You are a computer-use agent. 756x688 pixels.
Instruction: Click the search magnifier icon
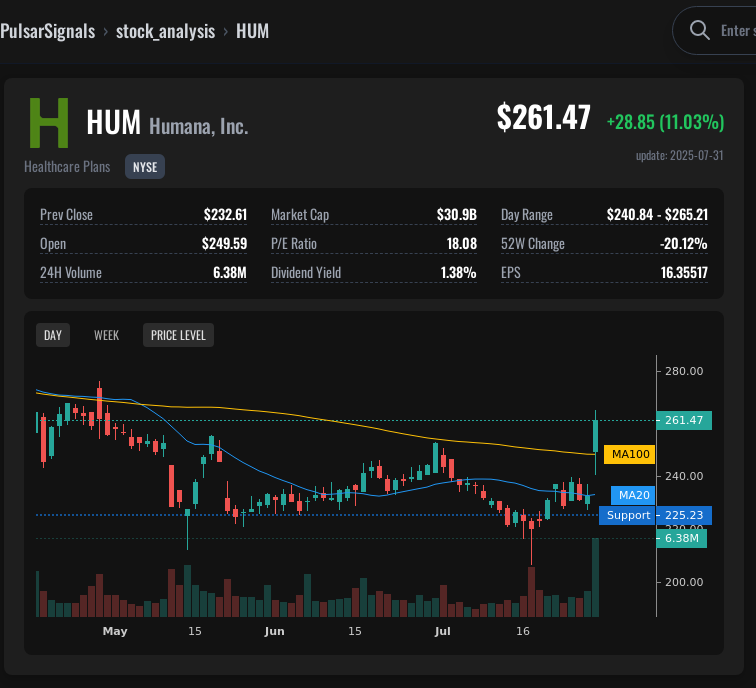(700, 30)
